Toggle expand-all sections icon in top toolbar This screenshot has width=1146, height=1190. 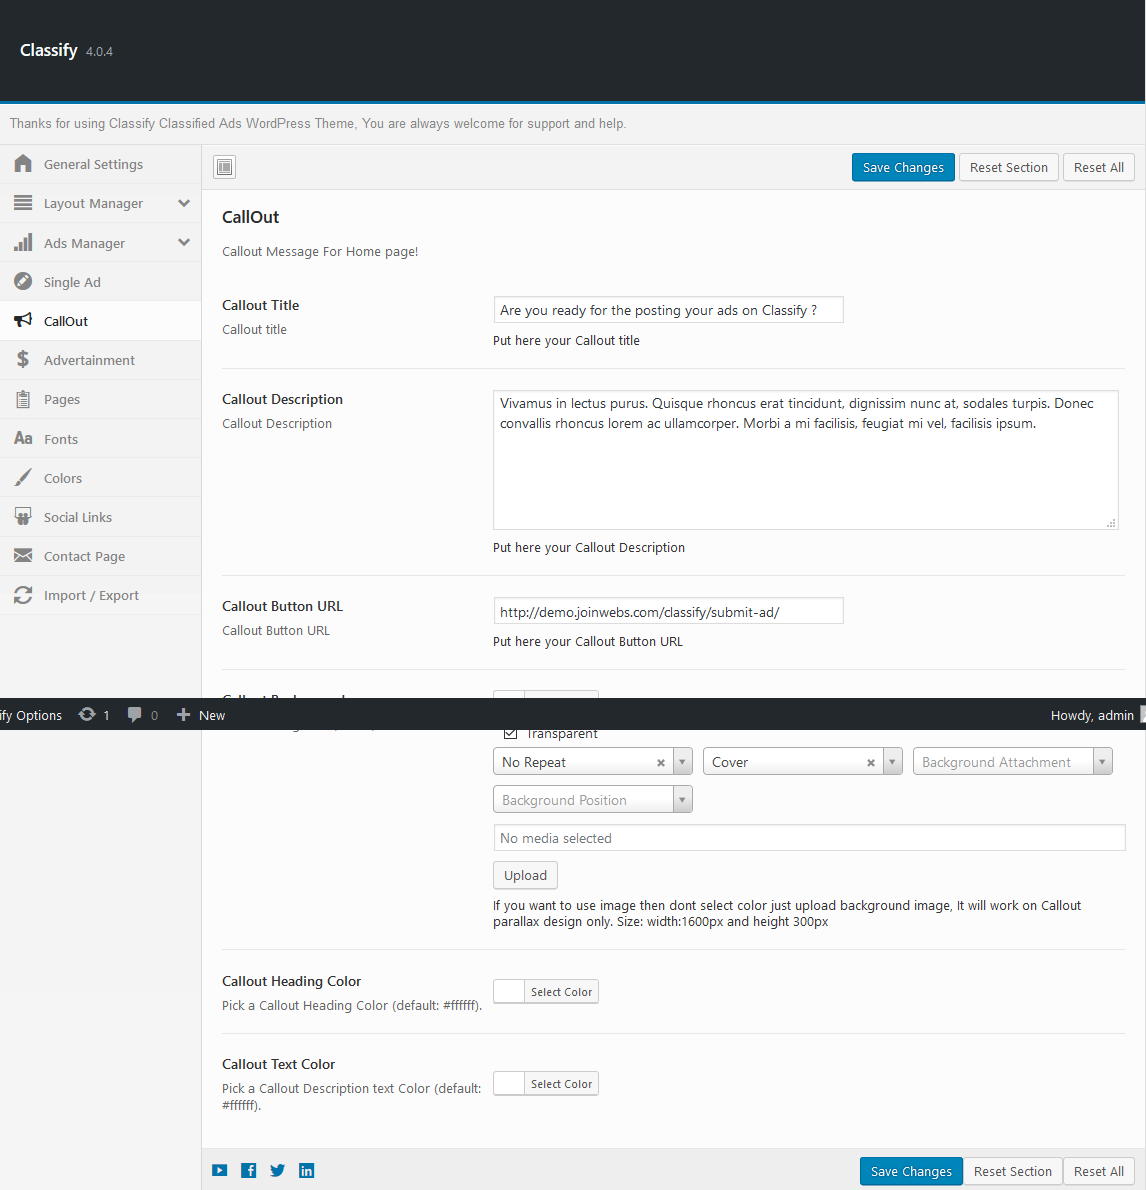(x=225, y=167)
